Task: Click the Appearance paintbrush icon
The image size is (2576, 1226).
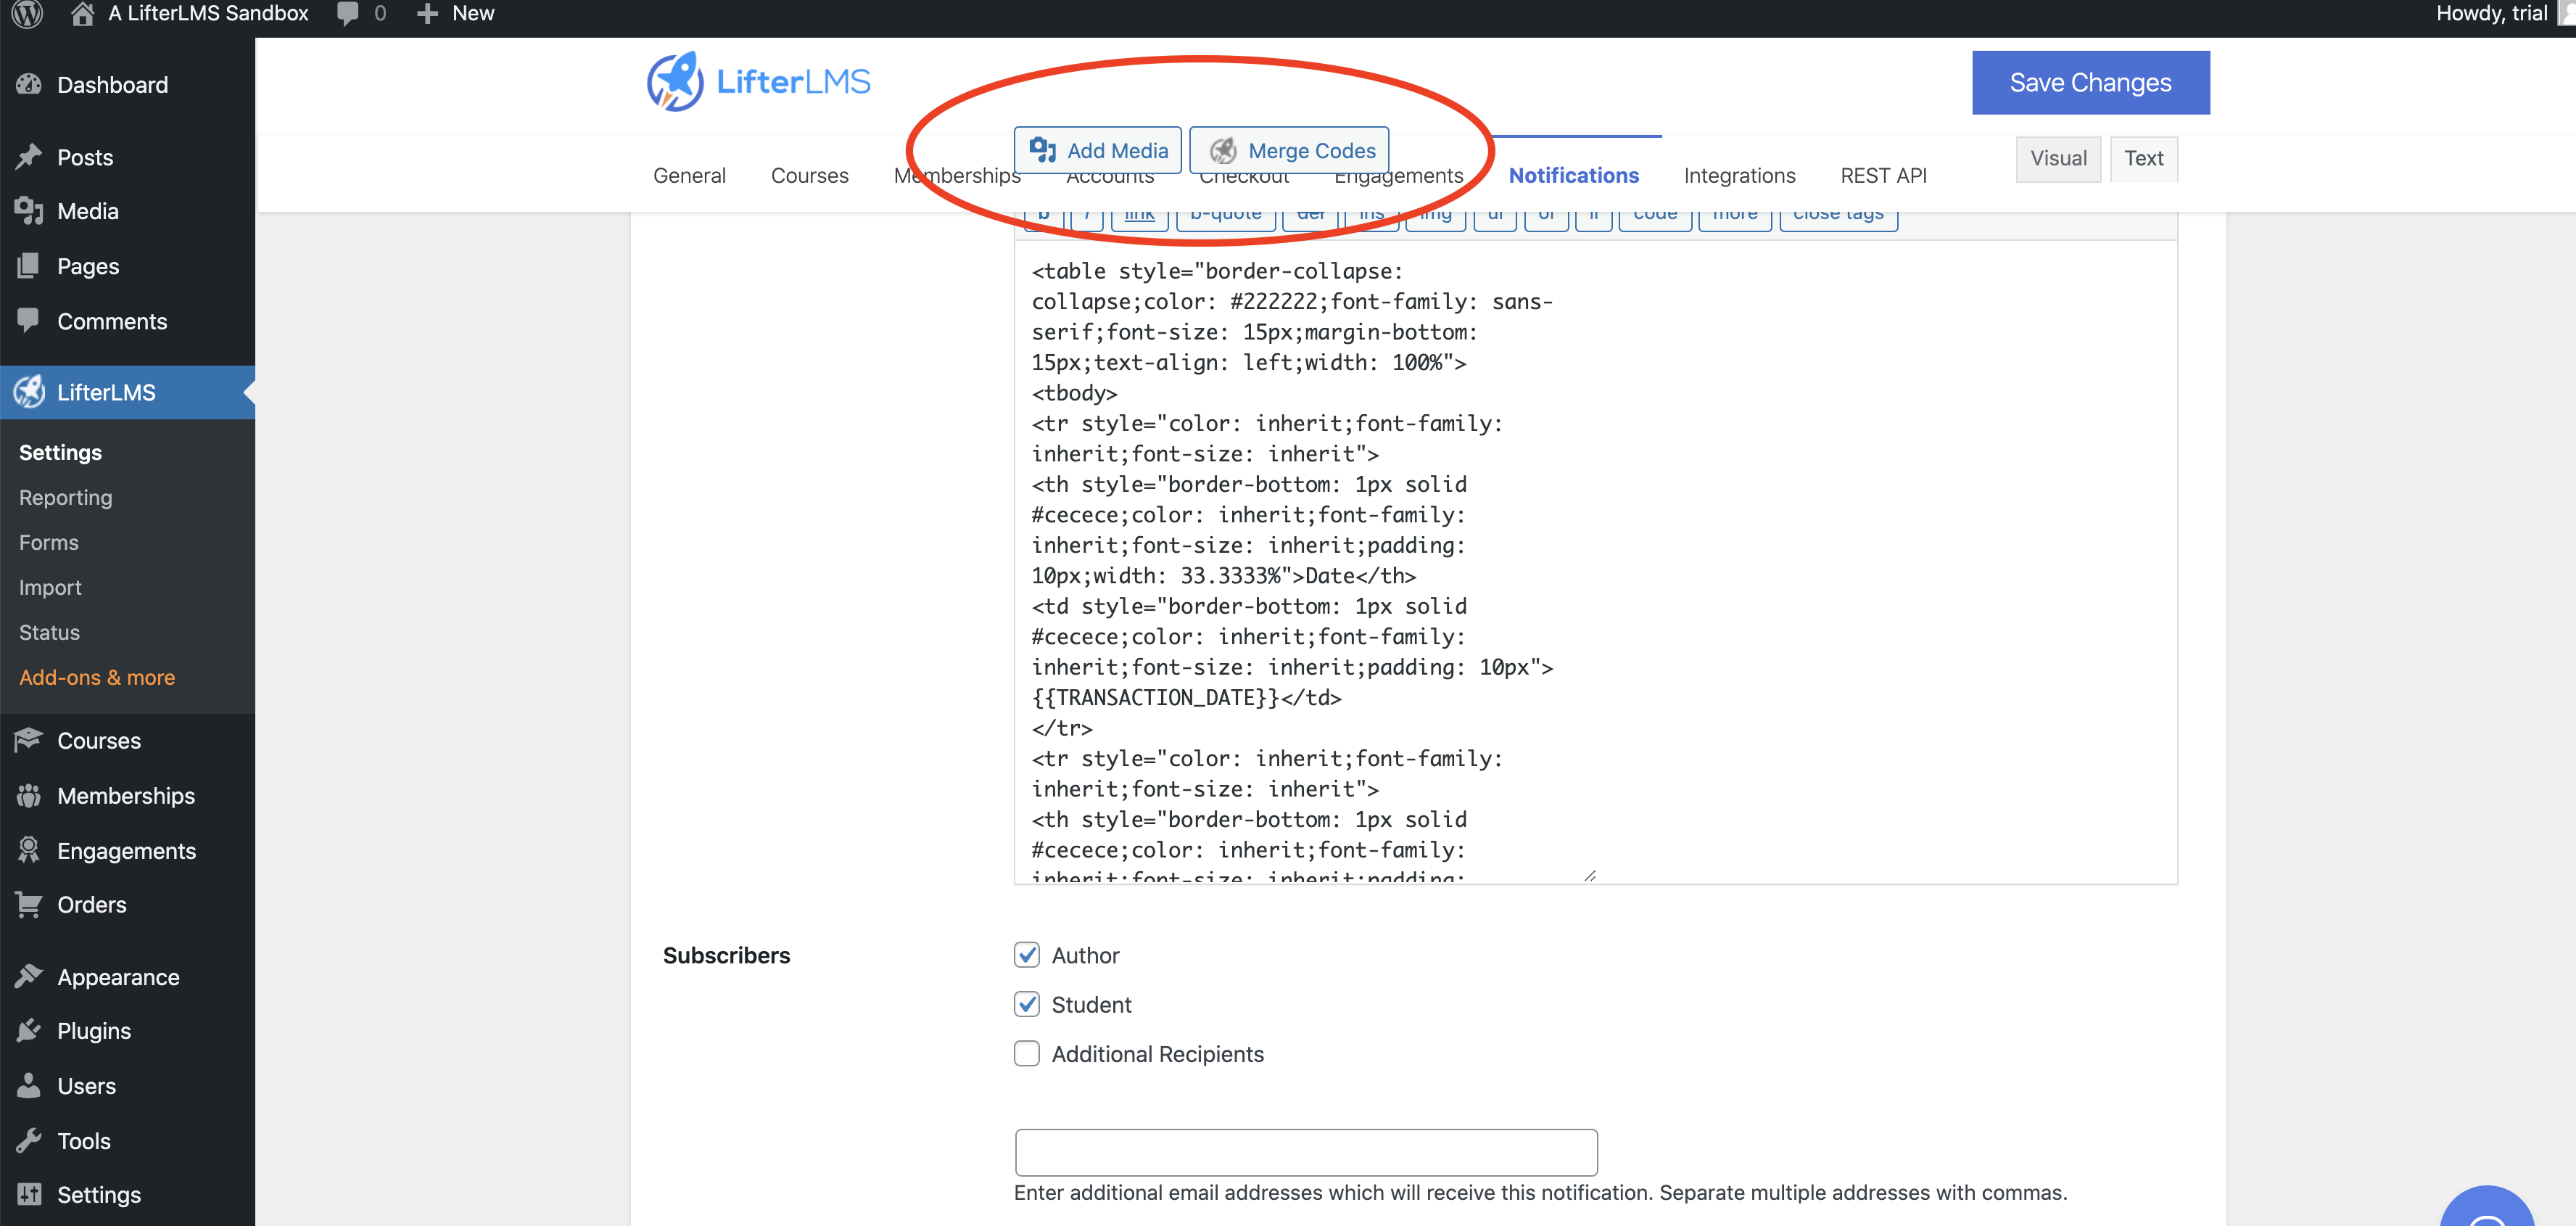Action: [29, 976]
